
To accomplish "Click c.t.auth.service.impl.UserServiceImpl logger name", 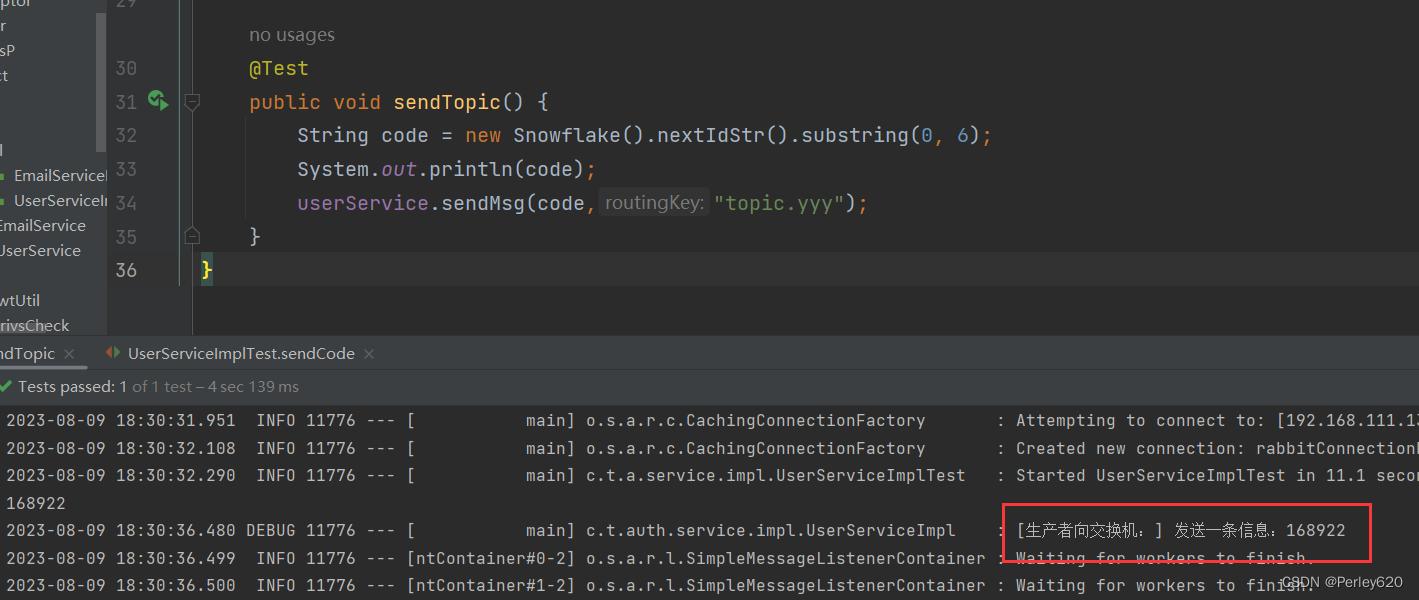I will point(771,531).
